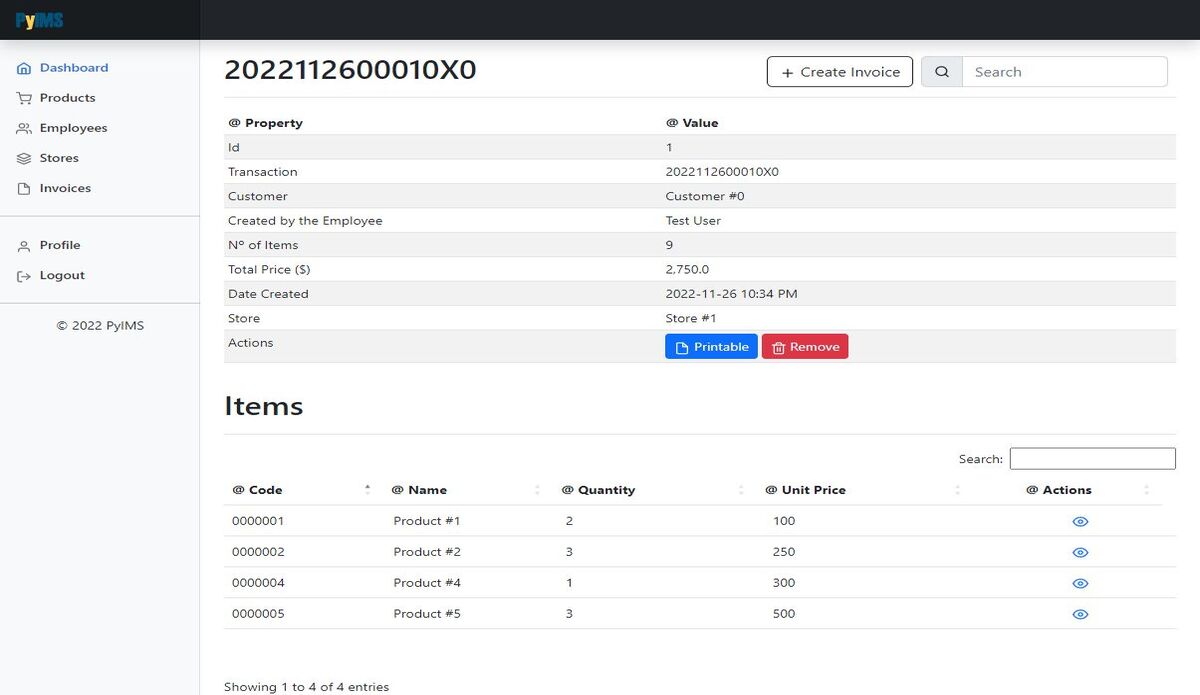1200x695 pixels.
Task: Sort table by Quantity header
Action: [606, 490]
